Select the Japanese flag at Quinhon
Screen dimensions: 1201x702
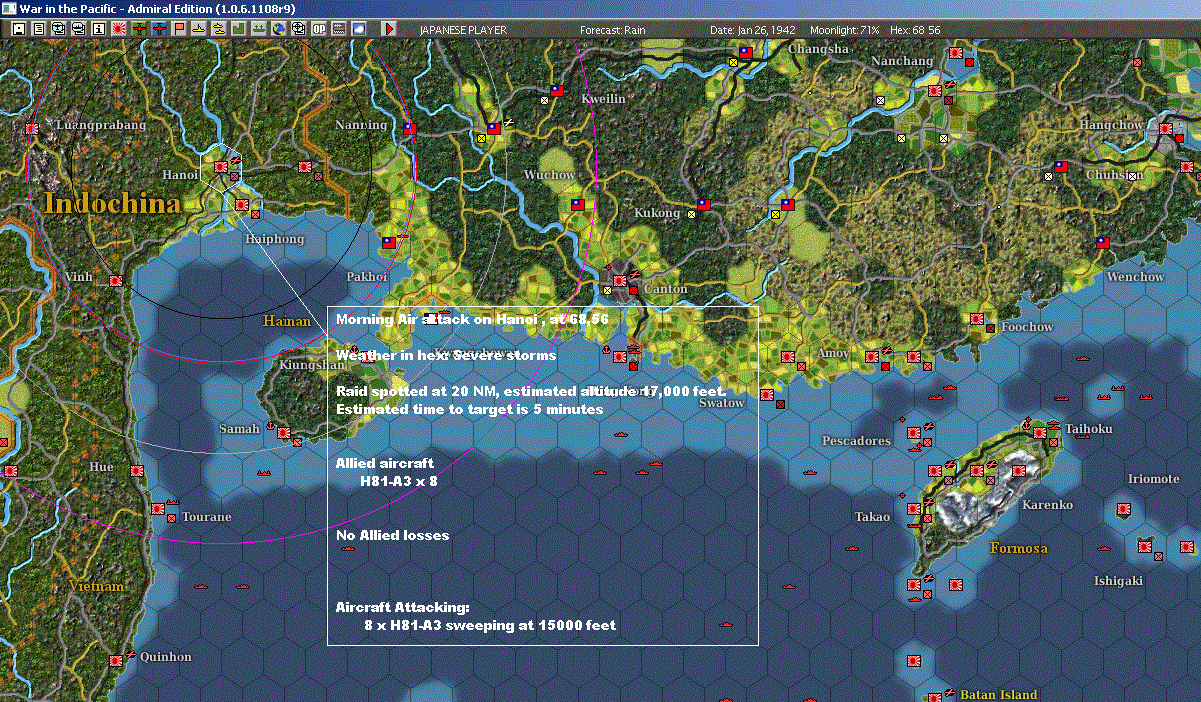(x=116, y=660)
